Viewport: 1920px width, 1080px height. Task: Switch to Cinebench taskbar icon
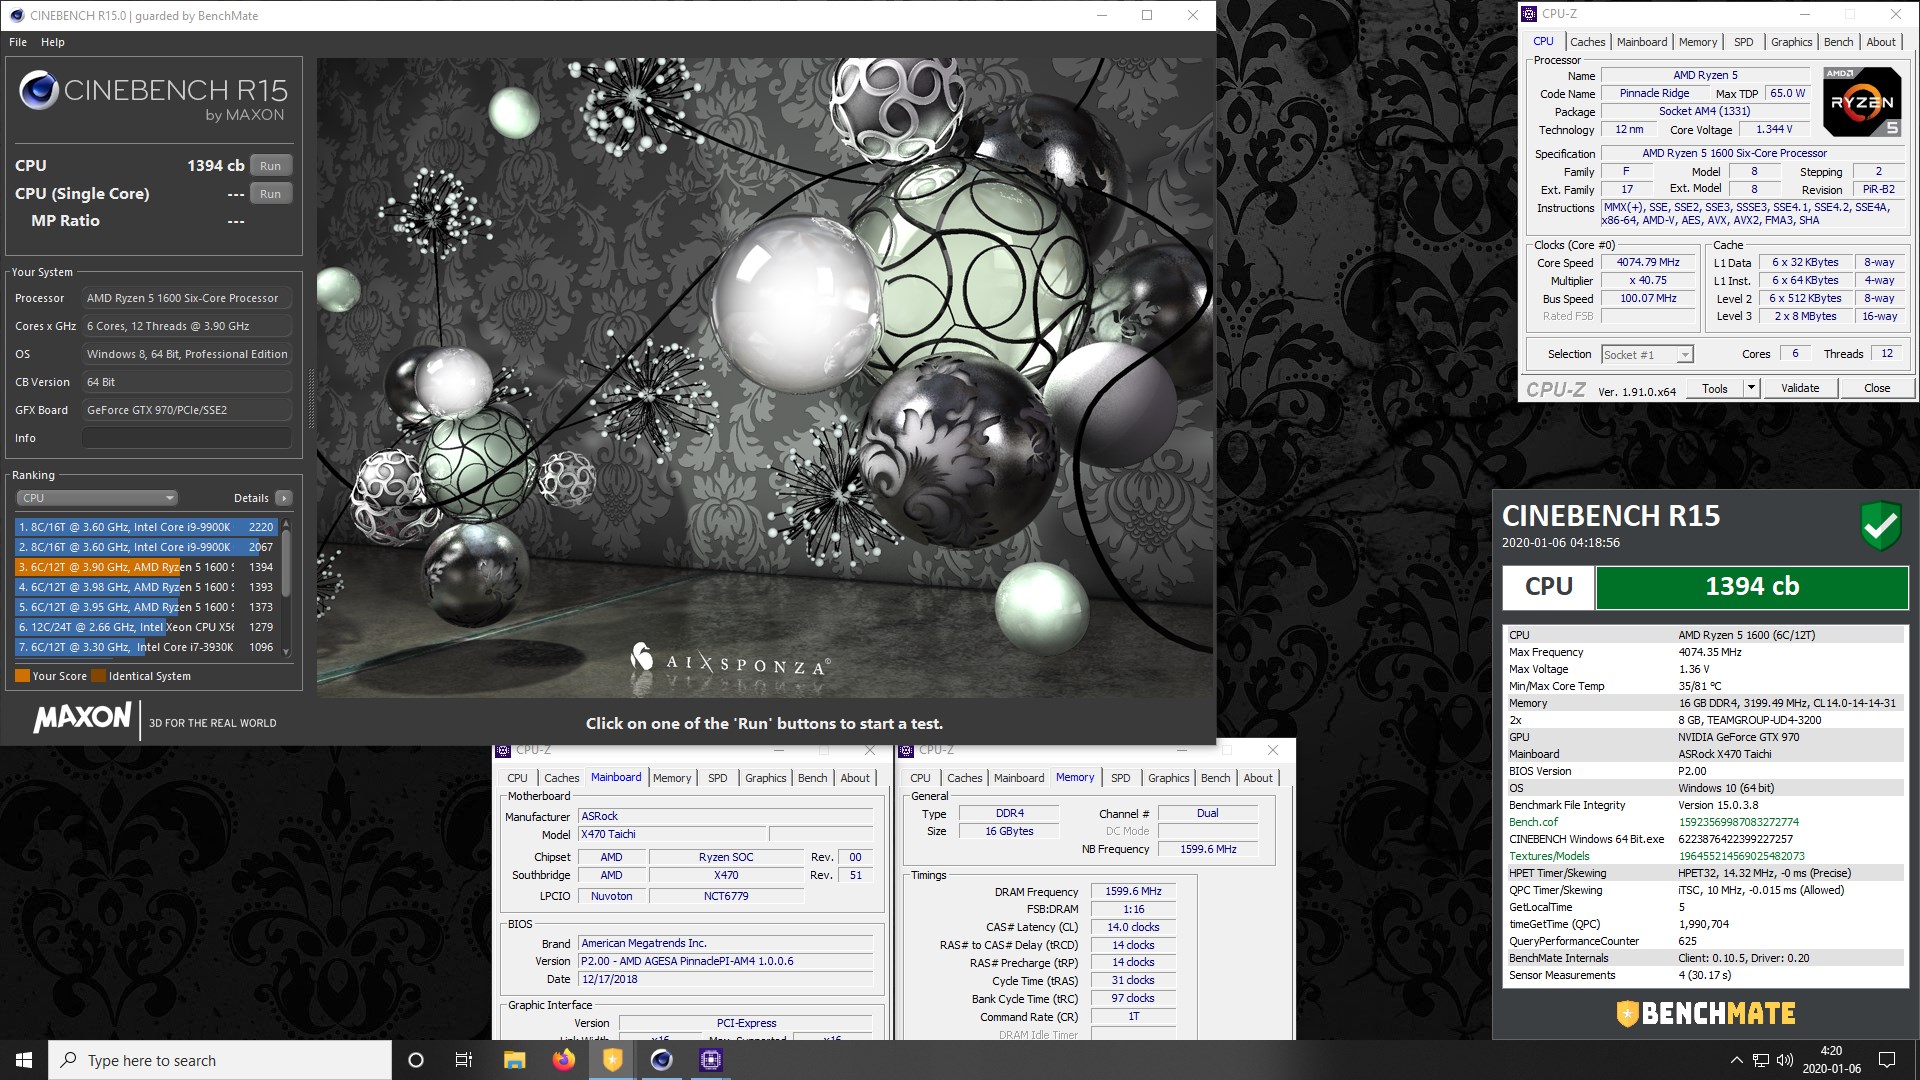tap(661, 1060)
